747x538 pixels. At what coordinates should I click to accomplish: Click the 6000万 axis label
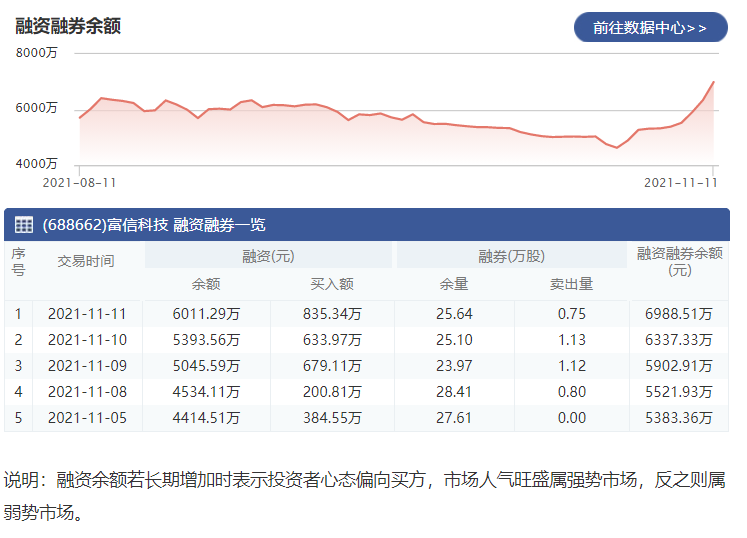point(36,108)
